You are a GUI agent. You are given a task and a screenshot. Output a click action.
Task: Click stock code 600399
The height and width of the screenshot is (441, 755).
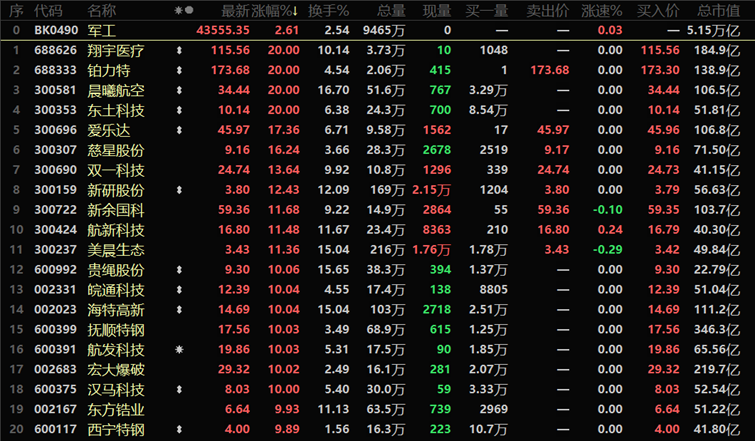pyautogui.click(x=55, y=329)
